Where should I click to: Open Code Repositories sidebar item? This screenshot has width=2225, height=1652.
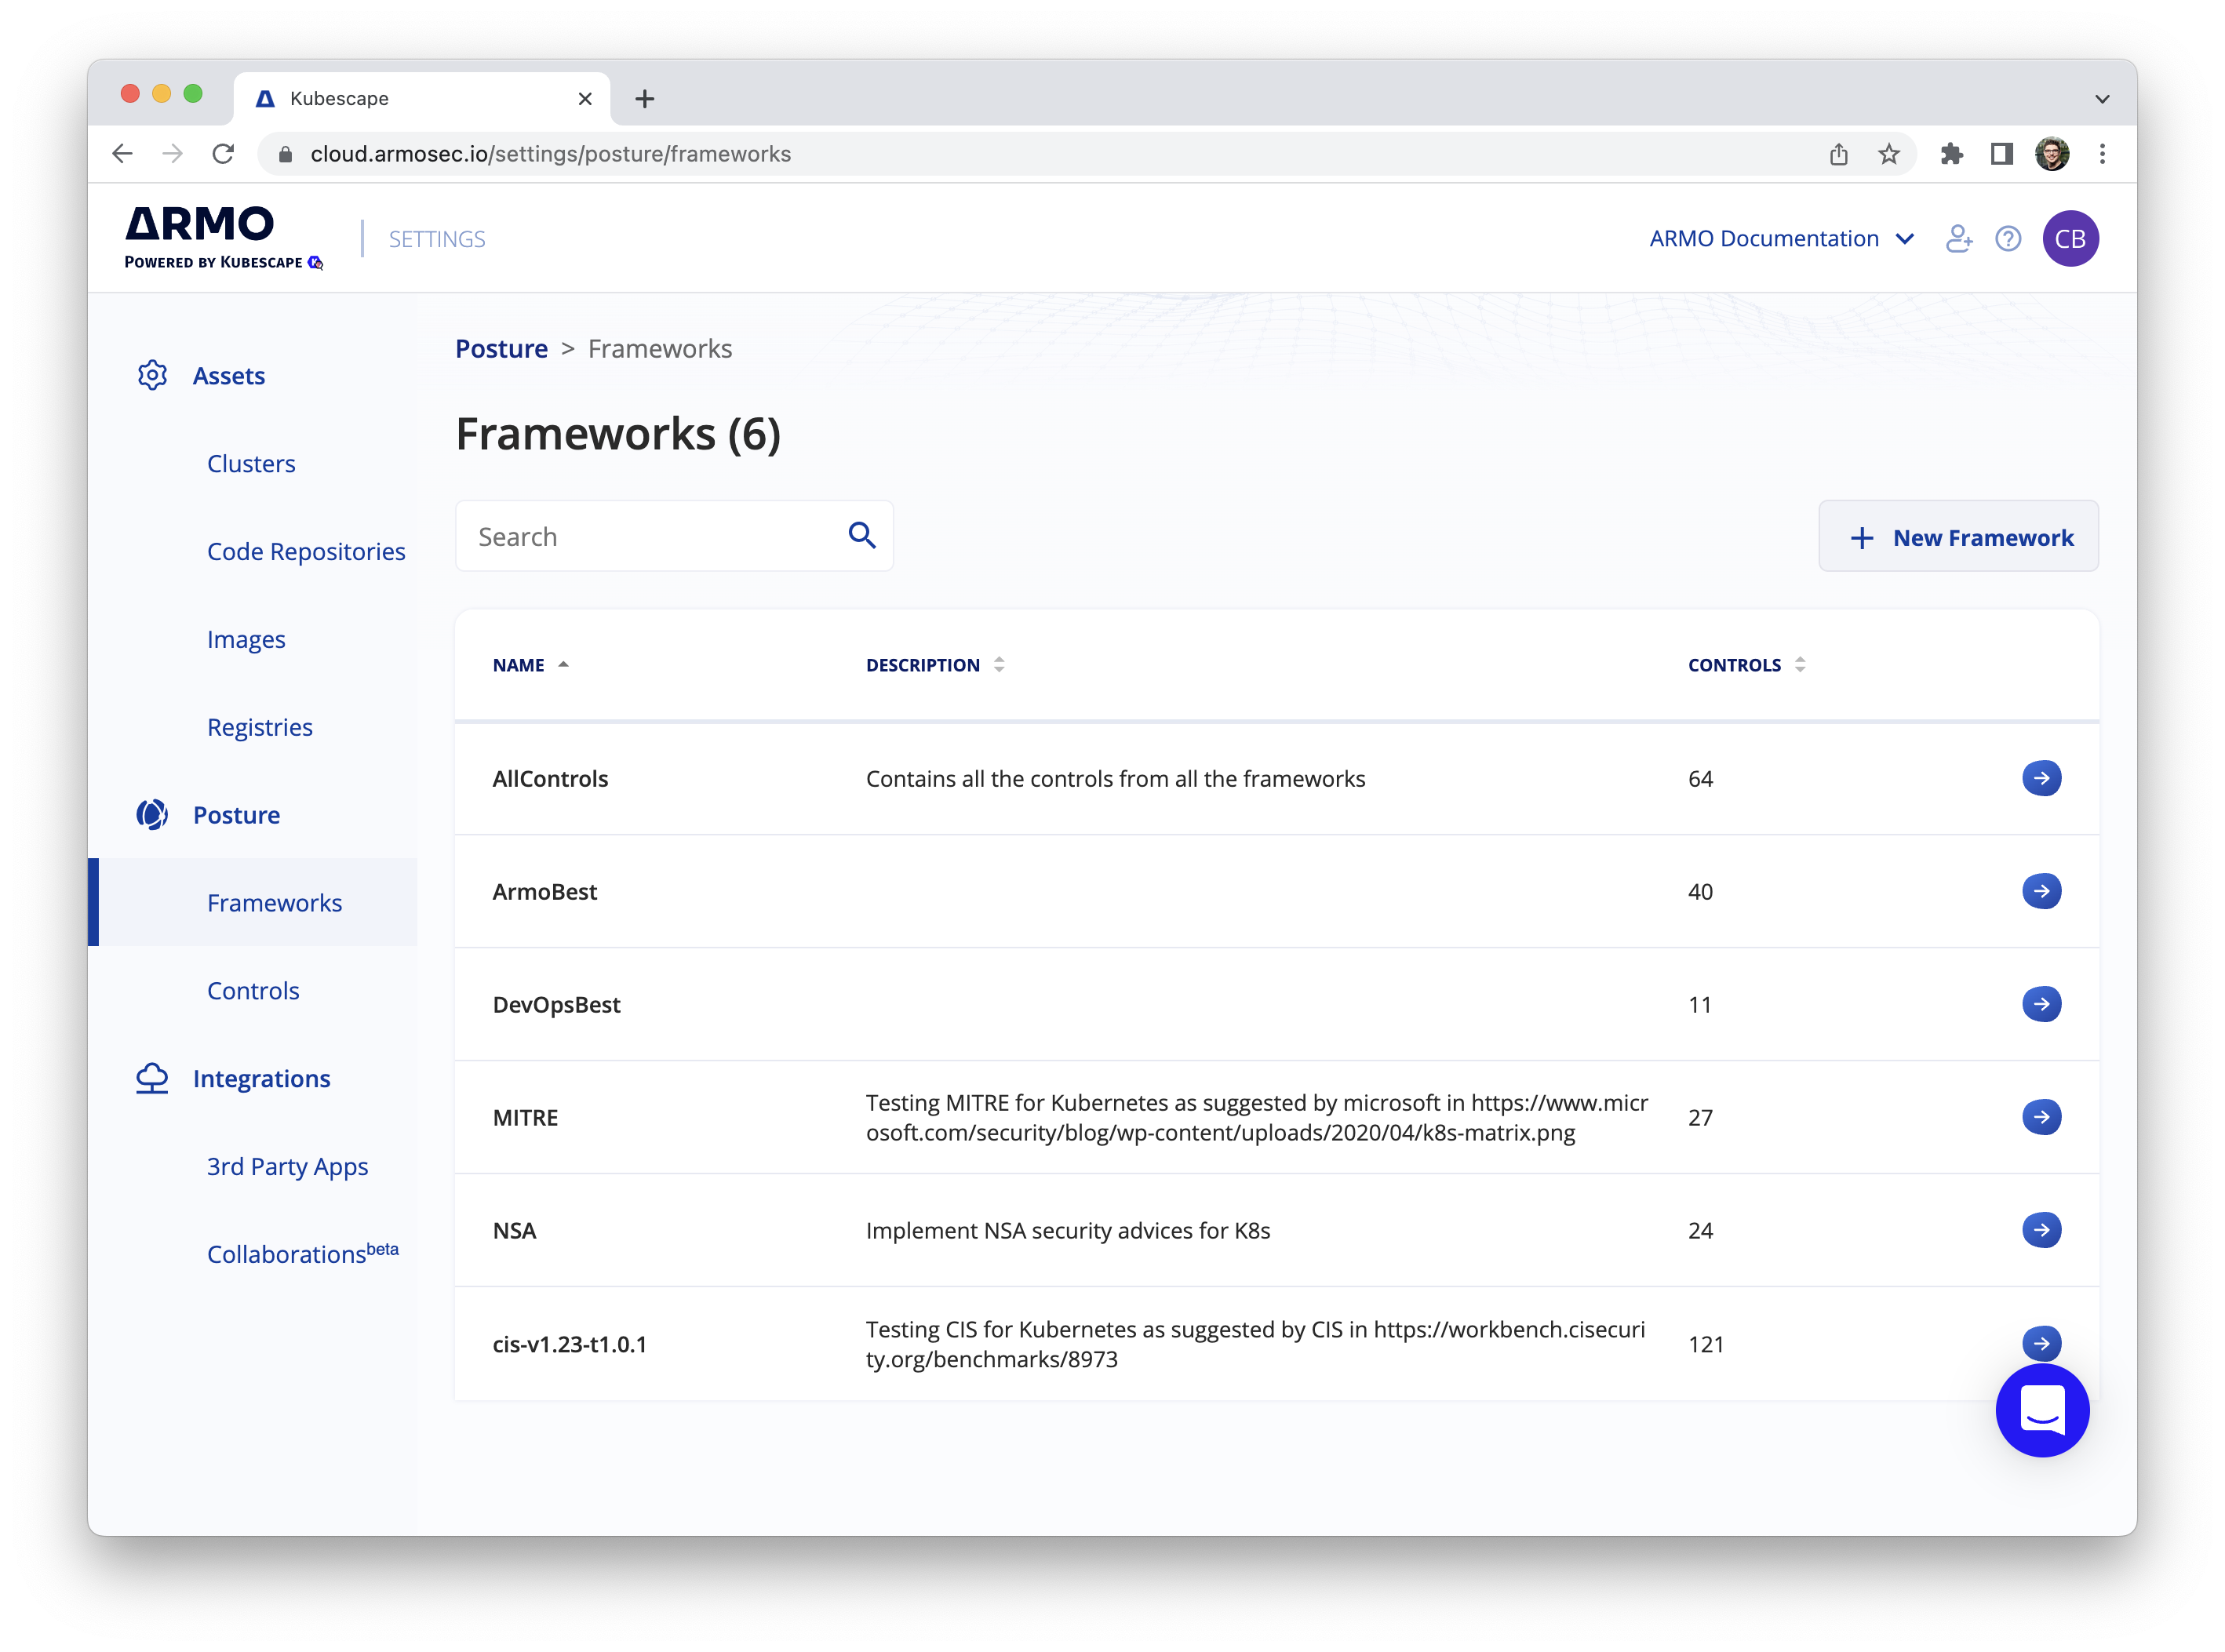click(x=306, y=552)
